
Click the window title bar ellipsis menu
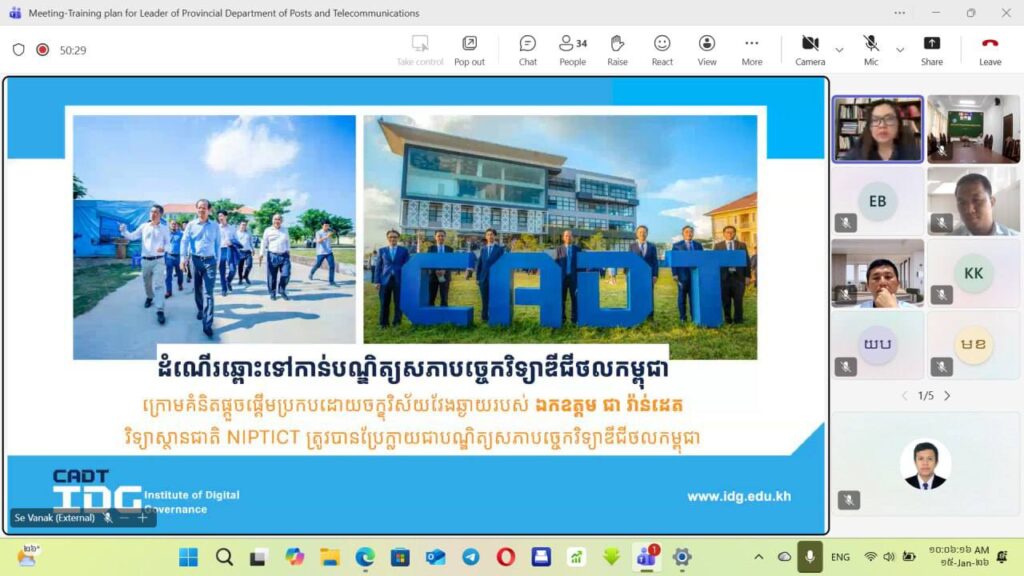(899, 13)
